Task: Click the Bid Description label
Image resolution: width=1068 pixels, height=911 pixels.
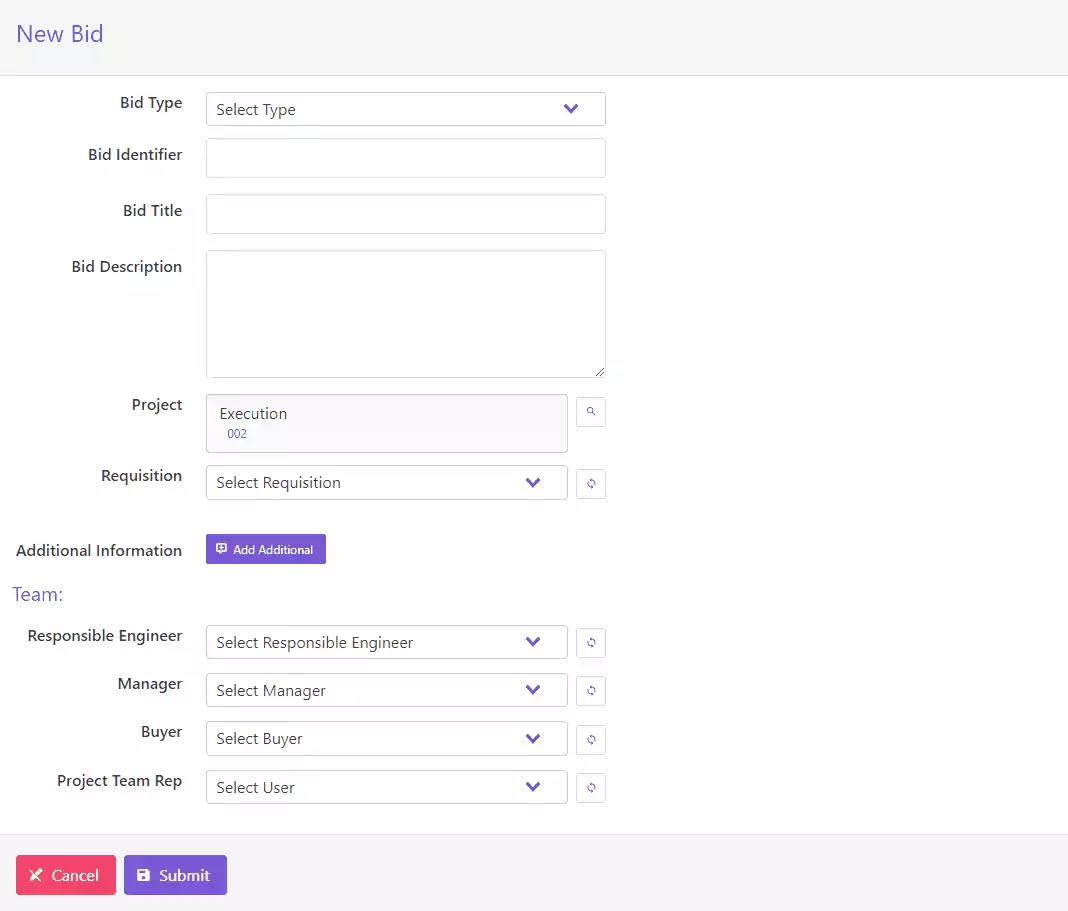Action: pyautogui.click(x=127, y=266)
